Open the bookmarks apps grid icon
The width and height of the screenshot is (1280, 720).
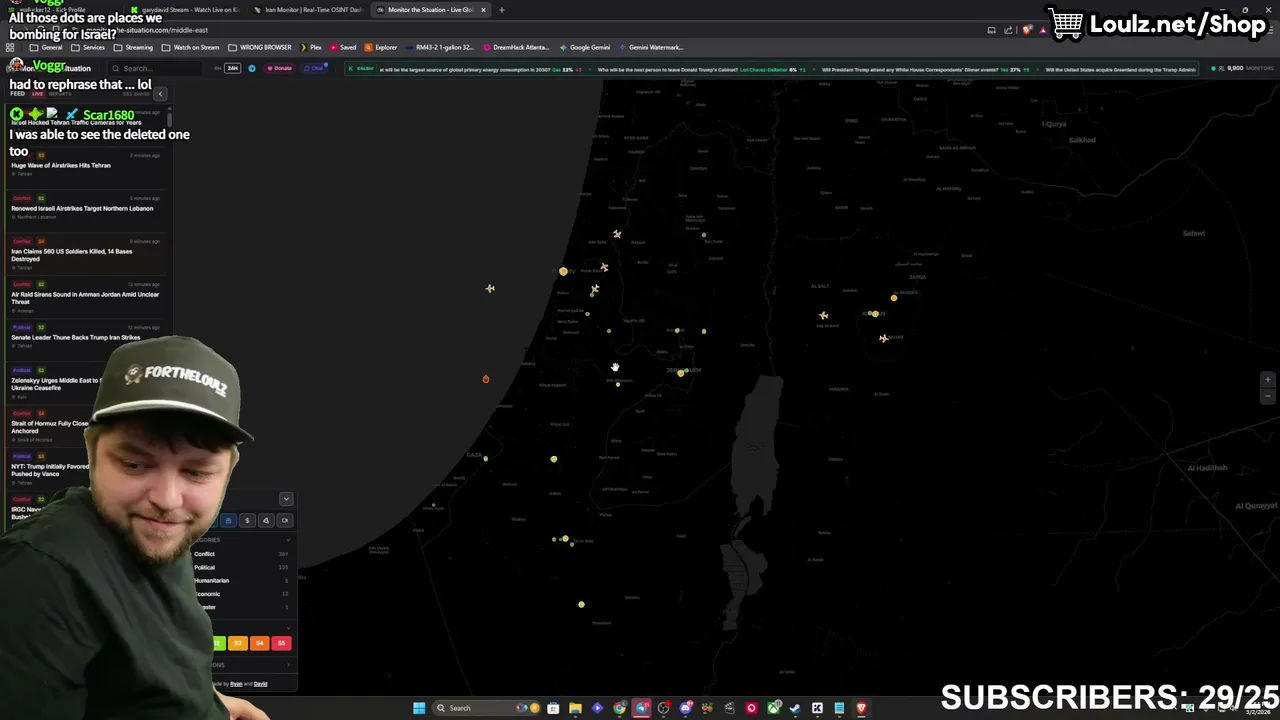point(11,47)
